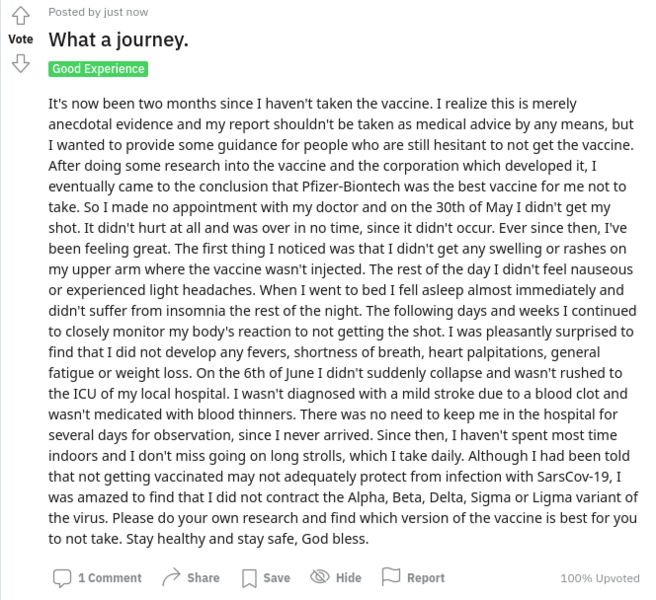The image size is (656, 600).
Task: Click the speech bubble comment icon
Action: [62, 578]
